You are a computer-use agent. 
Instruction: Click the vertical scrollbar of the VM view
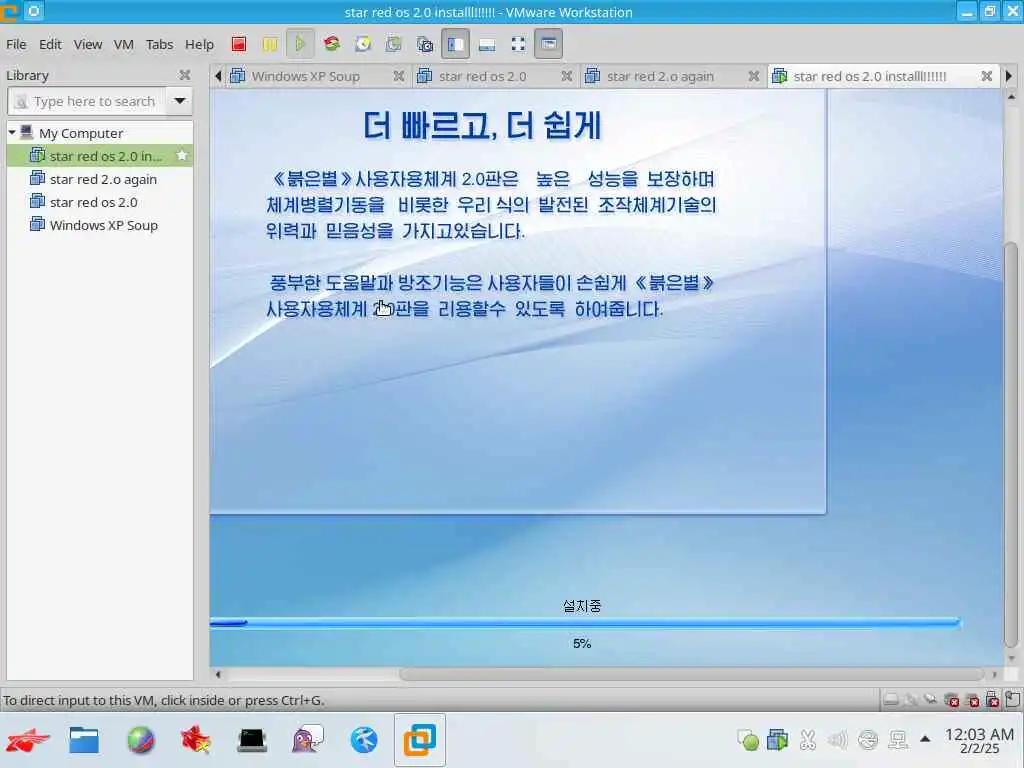point(1011,444)
